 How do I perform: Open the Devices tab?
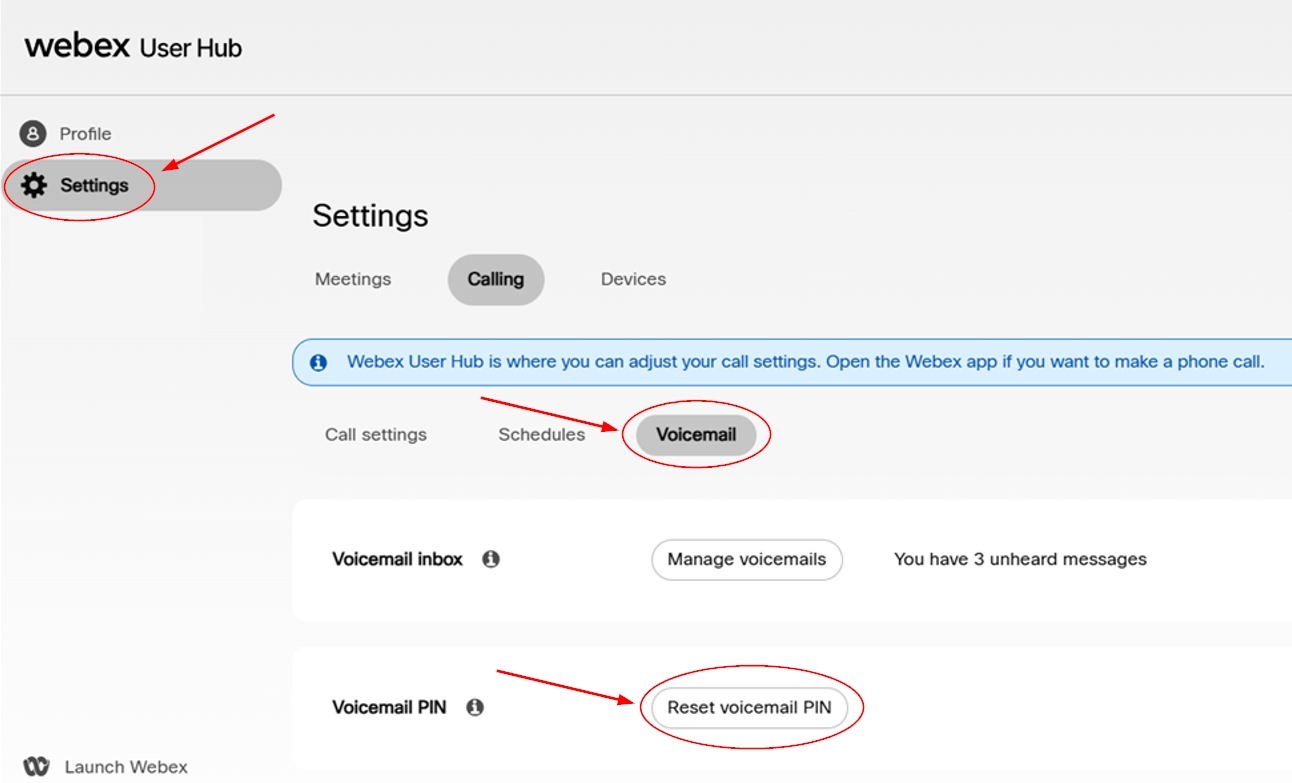pos(632,279)
